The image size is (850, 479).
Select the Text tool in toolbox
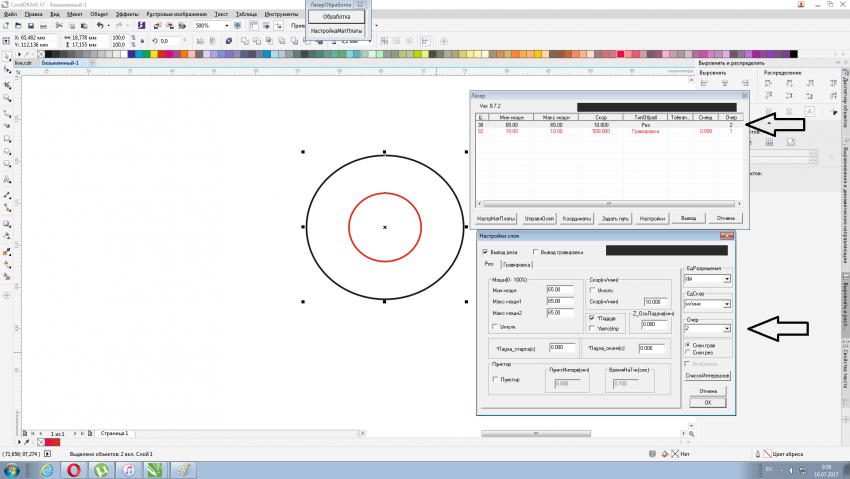coord(8,178)
